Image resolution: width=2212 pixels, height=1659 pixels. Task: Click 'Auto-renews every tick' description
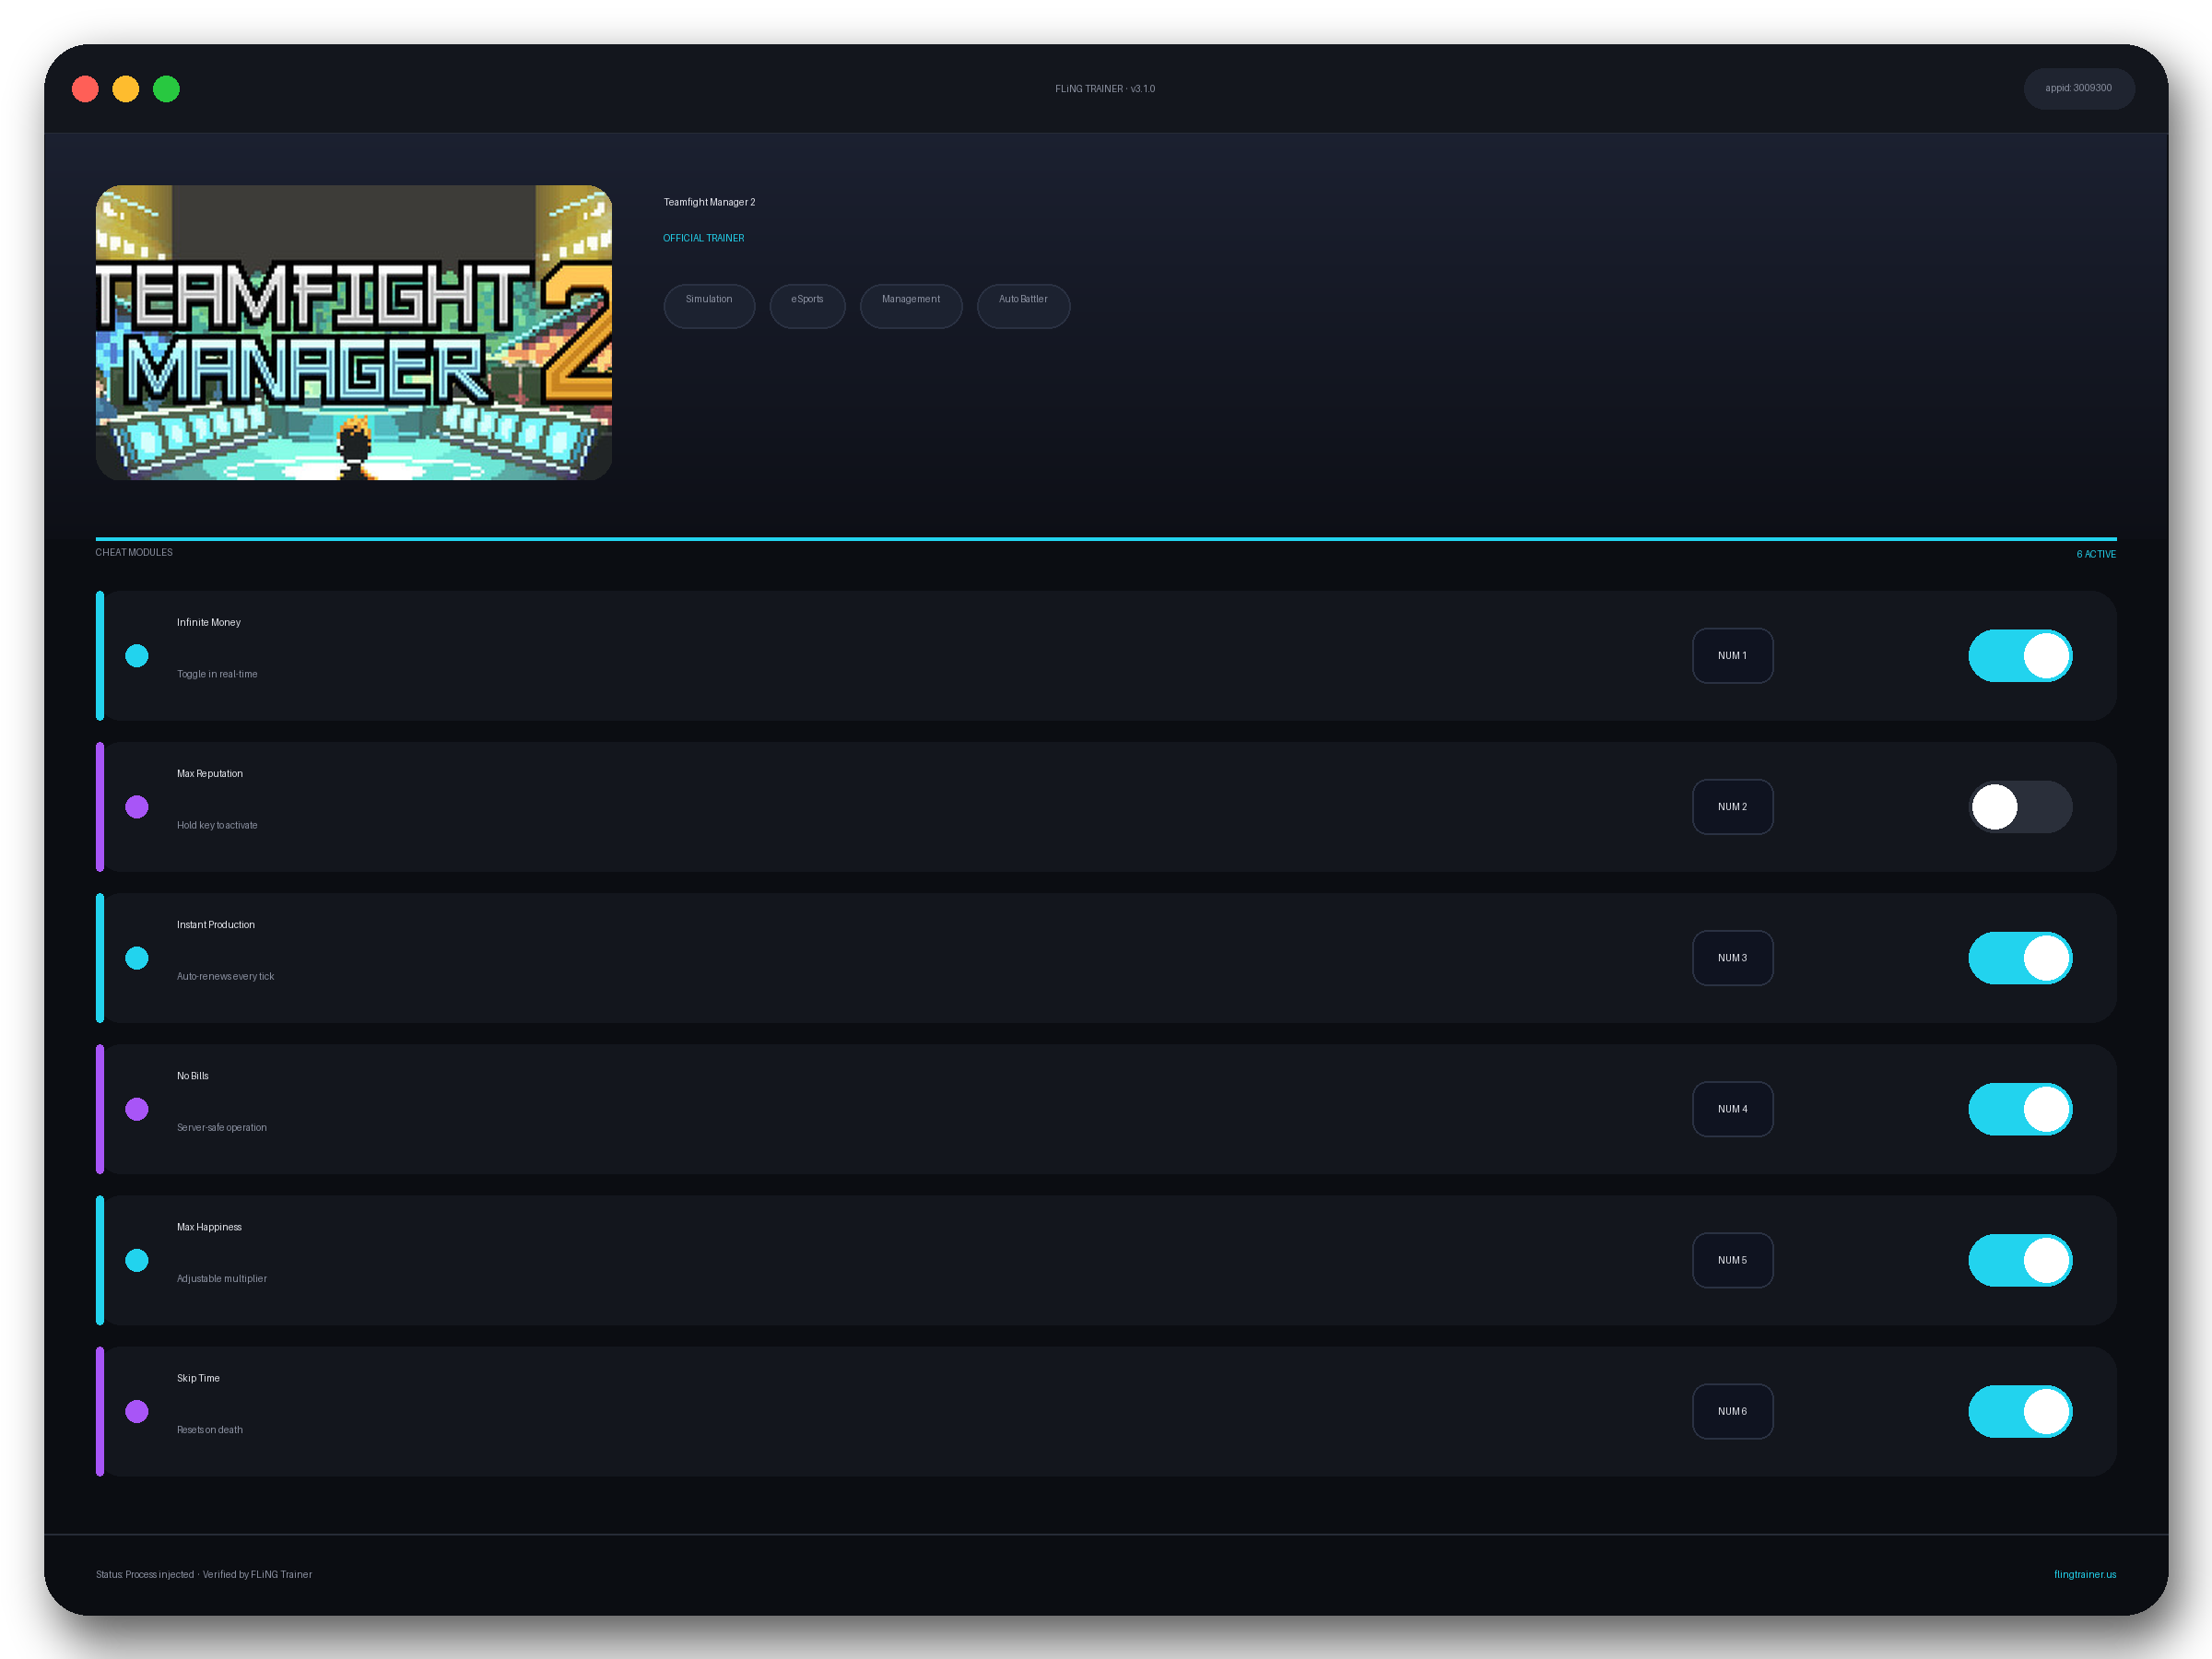pyautogui.click(x=225, y=976)
